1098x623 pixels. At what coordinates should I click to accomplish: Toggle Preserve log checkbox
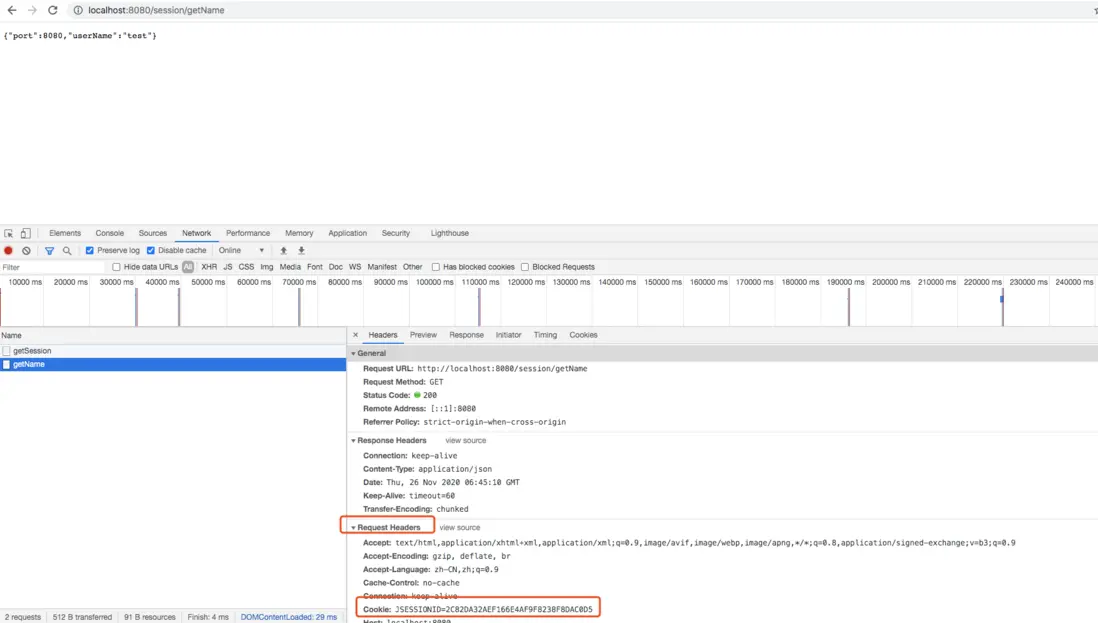coord(90,251)
